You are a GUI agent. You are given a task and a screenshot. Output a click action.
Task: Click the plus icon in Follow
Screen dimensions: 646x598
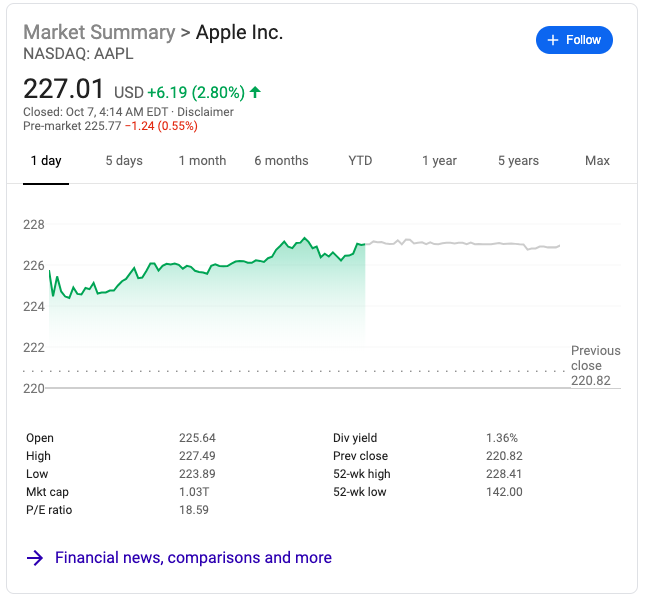click(x=553, y=40)
